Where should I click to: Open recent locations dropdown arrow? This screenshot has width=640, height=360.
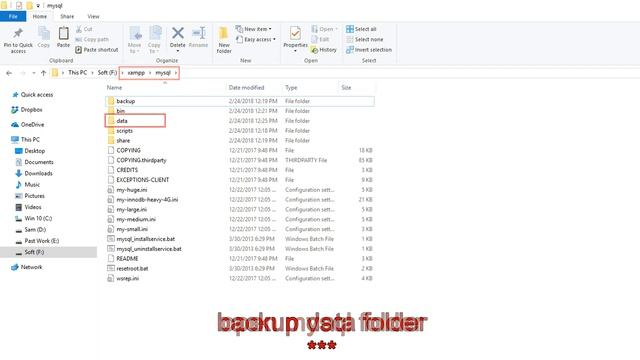pyautogui.click(x=33, y=73)
